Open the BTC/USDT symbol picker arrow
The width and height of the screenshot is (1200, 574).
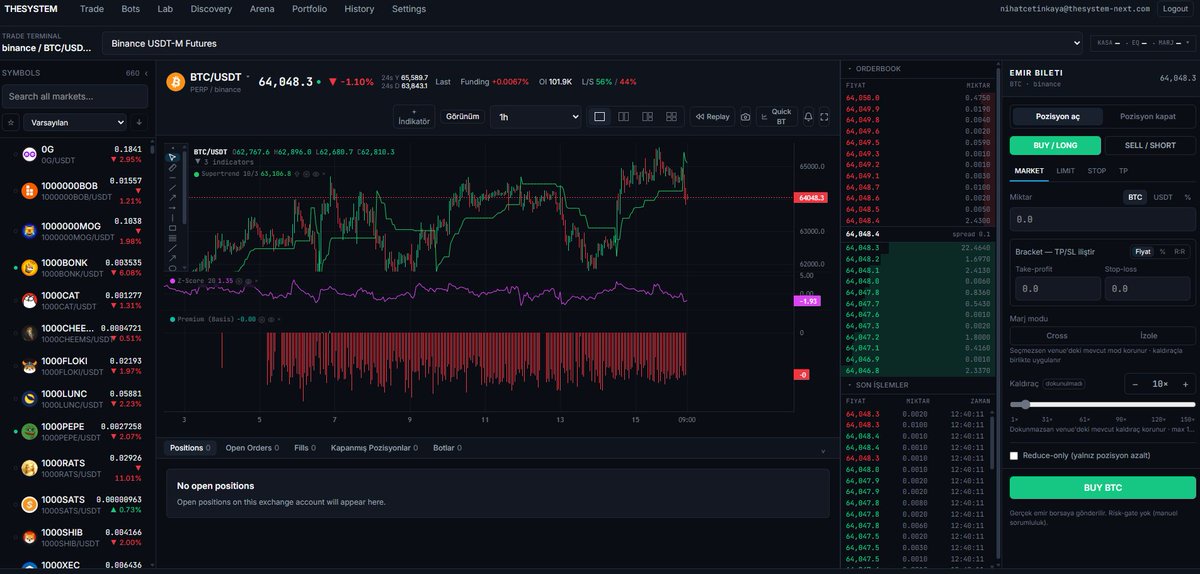pyautogui.click(x=248, y=77)
